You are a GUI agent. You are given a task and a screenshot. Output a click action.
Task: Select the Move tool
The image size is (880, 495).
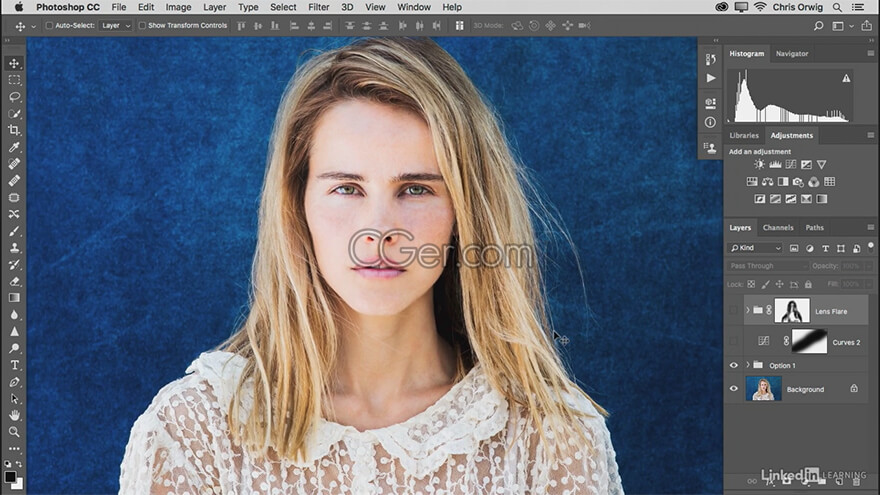click(x=14, y=63)
